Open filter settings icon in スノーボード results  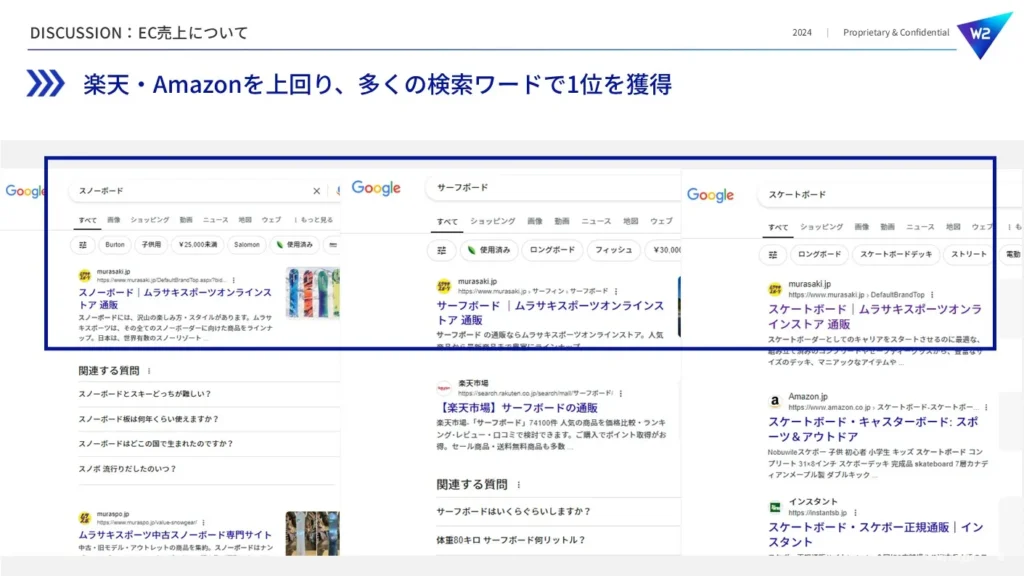[x=83, y=245]
